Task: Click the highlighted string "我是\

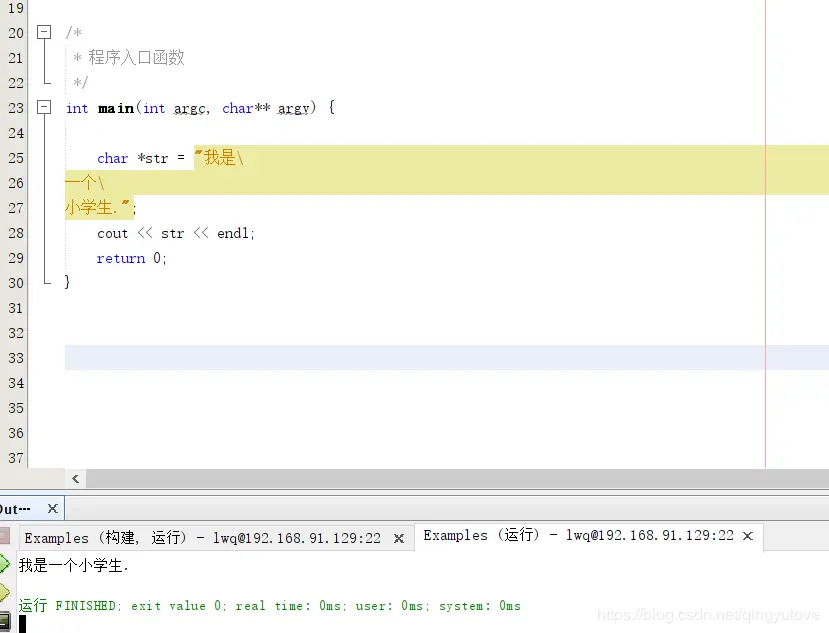Action: point(219,158)
